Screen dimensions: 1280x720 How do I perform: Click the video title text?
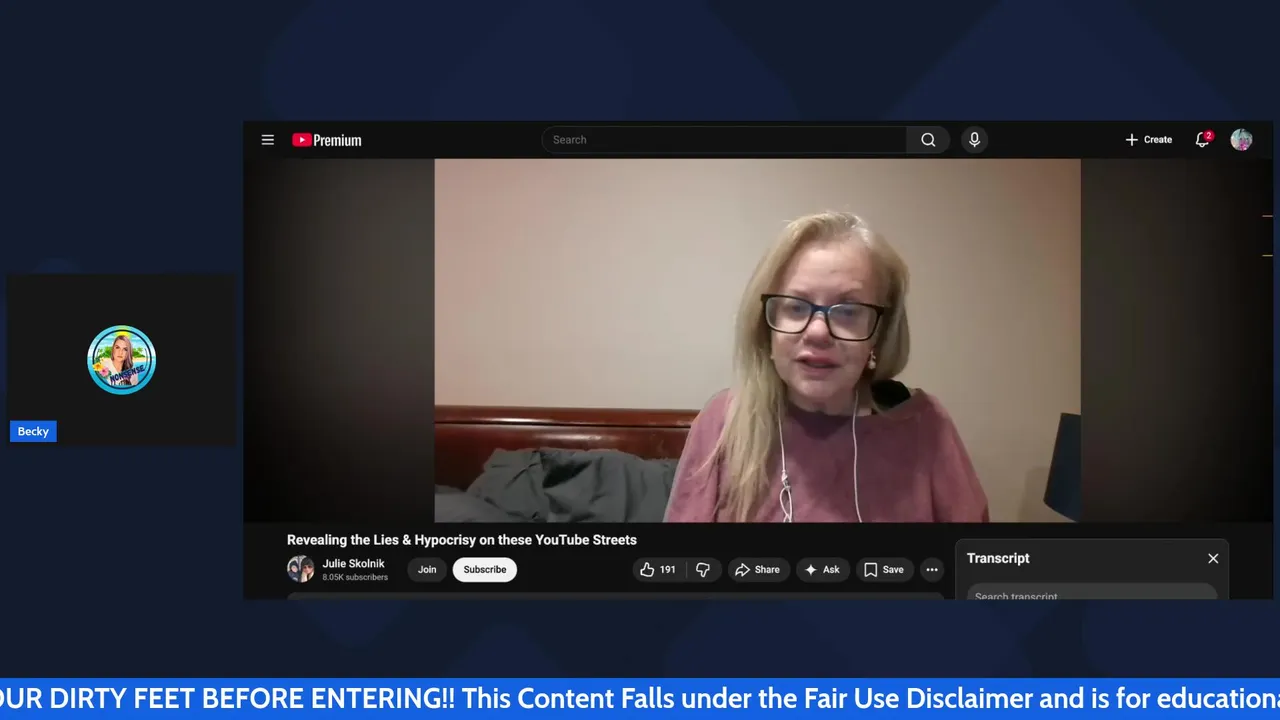click(462, 540)
